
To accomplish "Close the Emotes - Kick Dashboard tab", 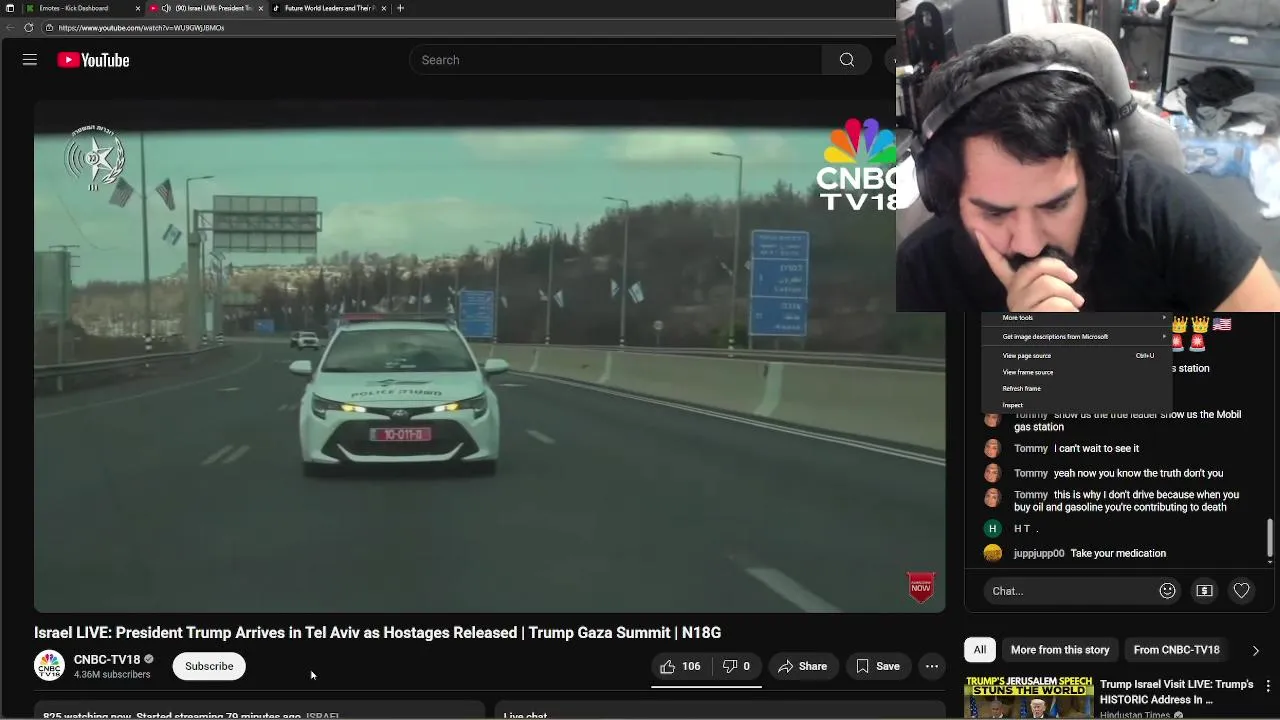I will (x=138, y=8).
